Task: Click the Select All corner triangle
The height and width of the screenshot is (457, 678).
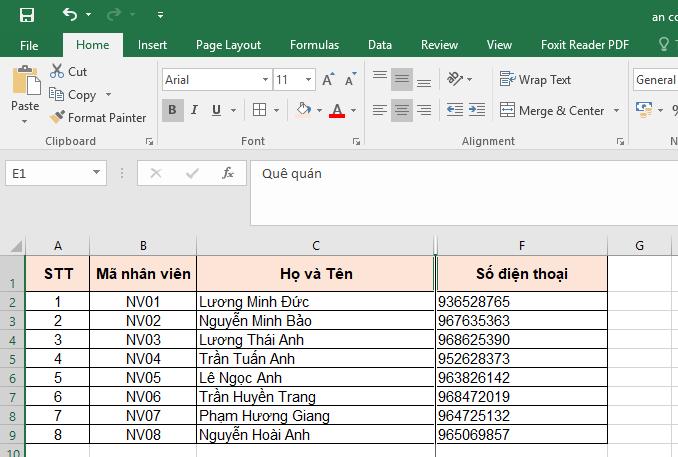Action: point(16,246)
